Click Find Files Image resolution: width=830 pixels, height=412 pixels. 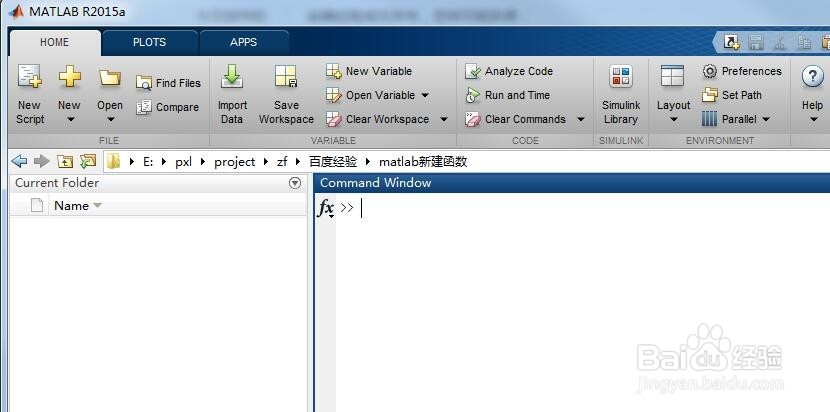[168, 83]
